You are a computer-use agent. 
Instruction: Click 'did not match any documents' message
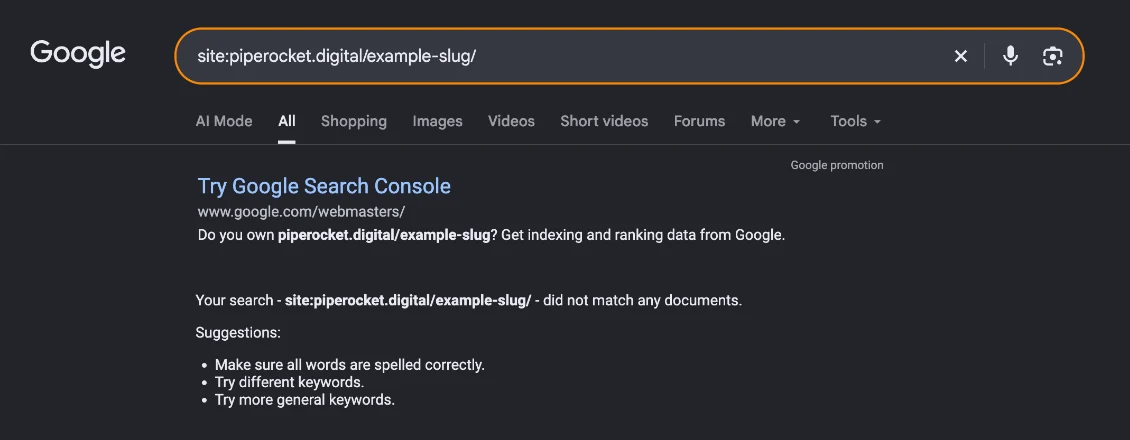click(468, 300)
